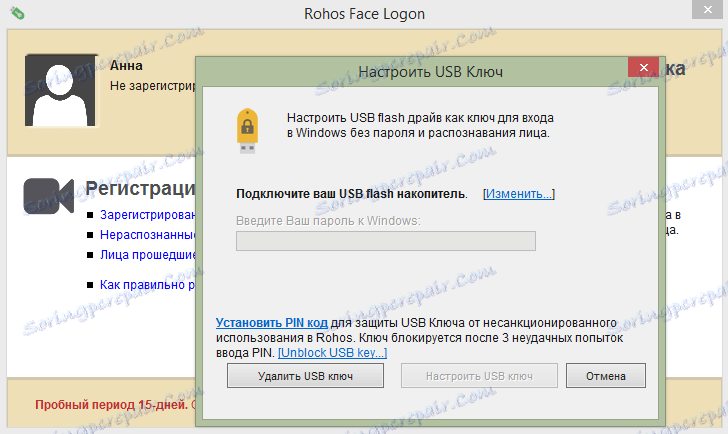Open the Как правильно link in main window
The width and height of the screenshot is (728, 434).
coord(148,285)
